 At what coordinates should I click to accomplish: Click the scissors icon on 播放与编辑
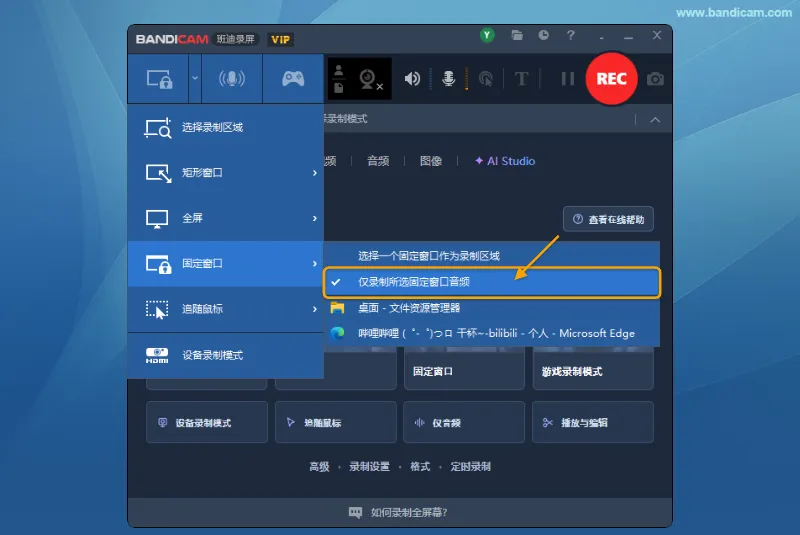pos(547,422)
